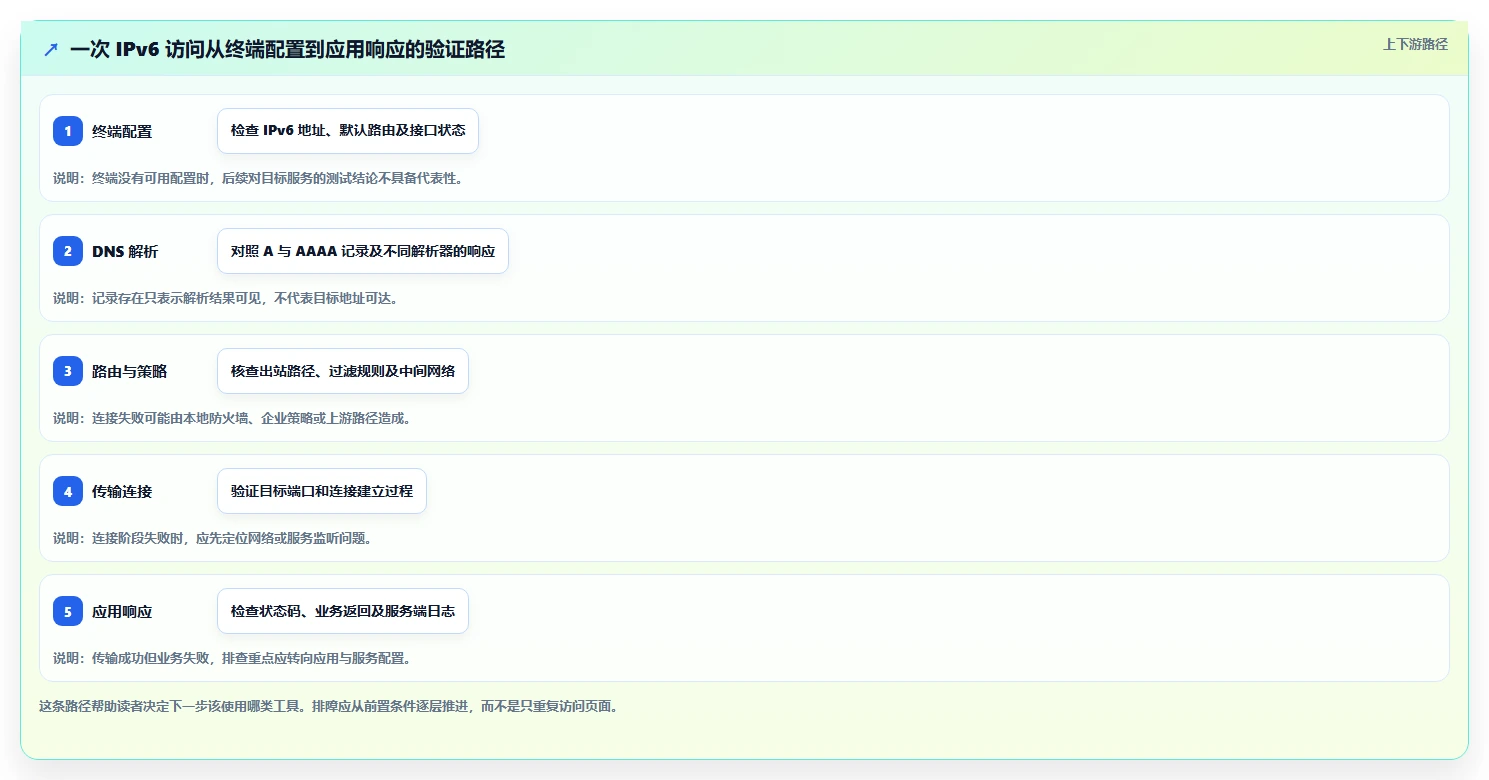Click the footer sentence 这条路径帮助读者决定下一步
Image resolution: width=1489 pixels, height=780 pixels.
click(328, 706)
